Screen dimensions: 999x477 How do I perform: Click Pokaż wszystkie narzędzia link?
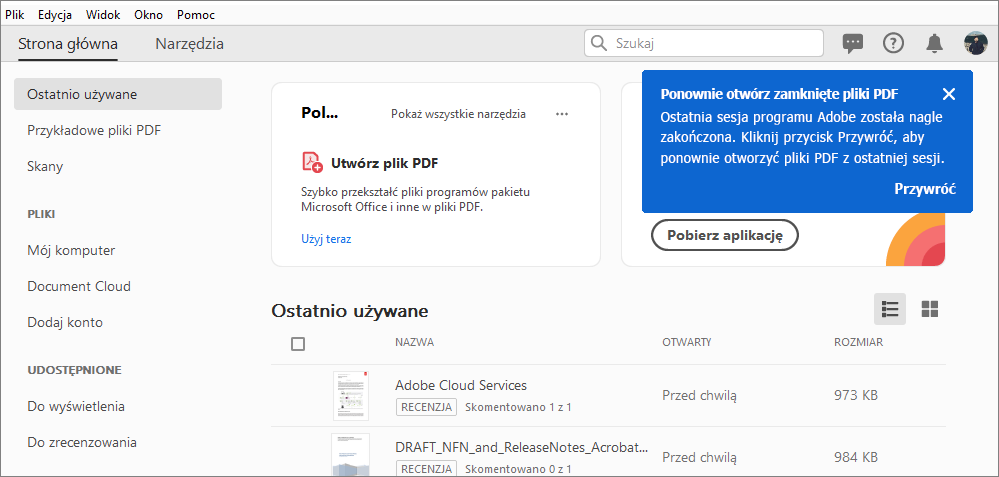(x=458, y=114)
